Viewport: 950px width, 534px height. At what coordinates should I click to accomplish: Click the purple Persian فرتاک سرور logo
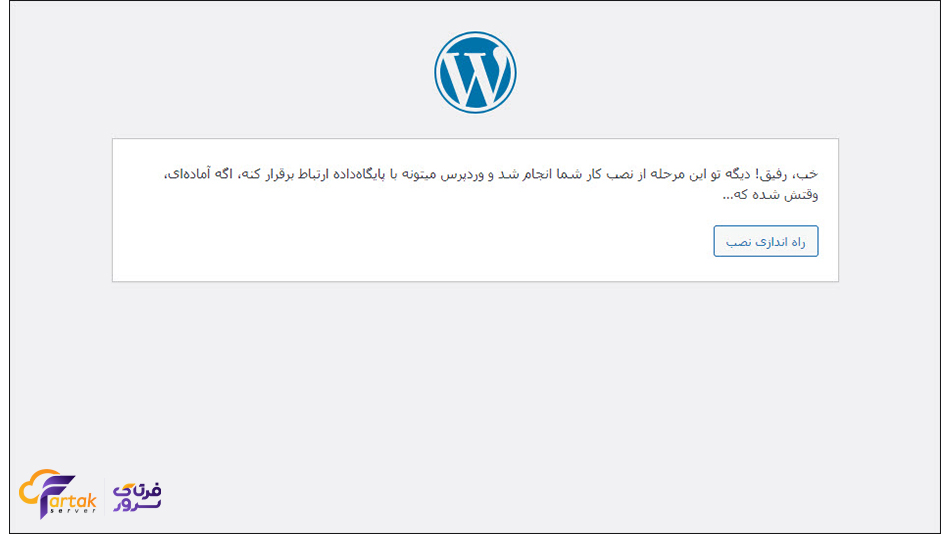point(137,496)
